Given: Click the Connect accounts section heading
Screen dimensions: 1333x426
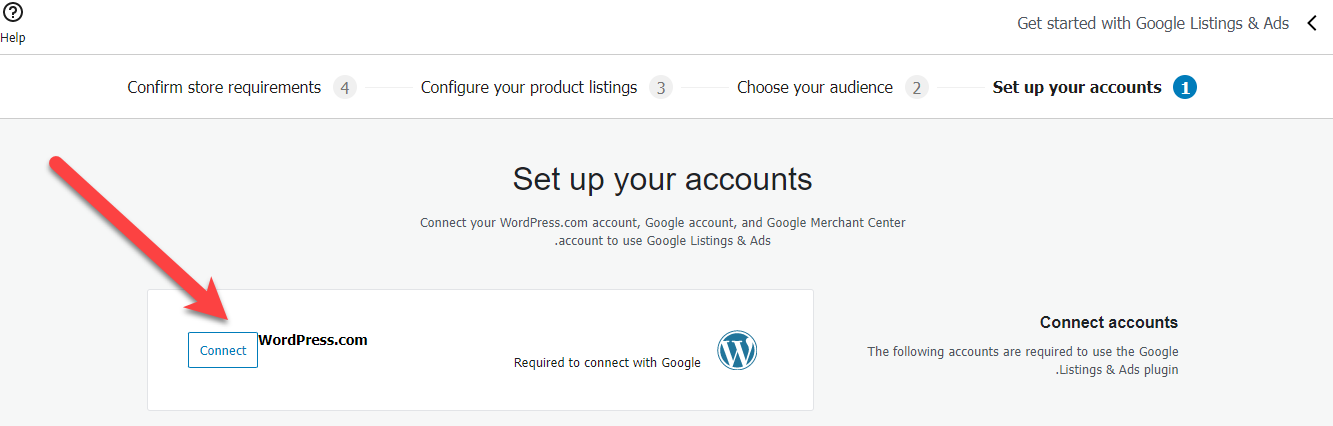Looking at the screenshot, I should tap(1109, 323).
